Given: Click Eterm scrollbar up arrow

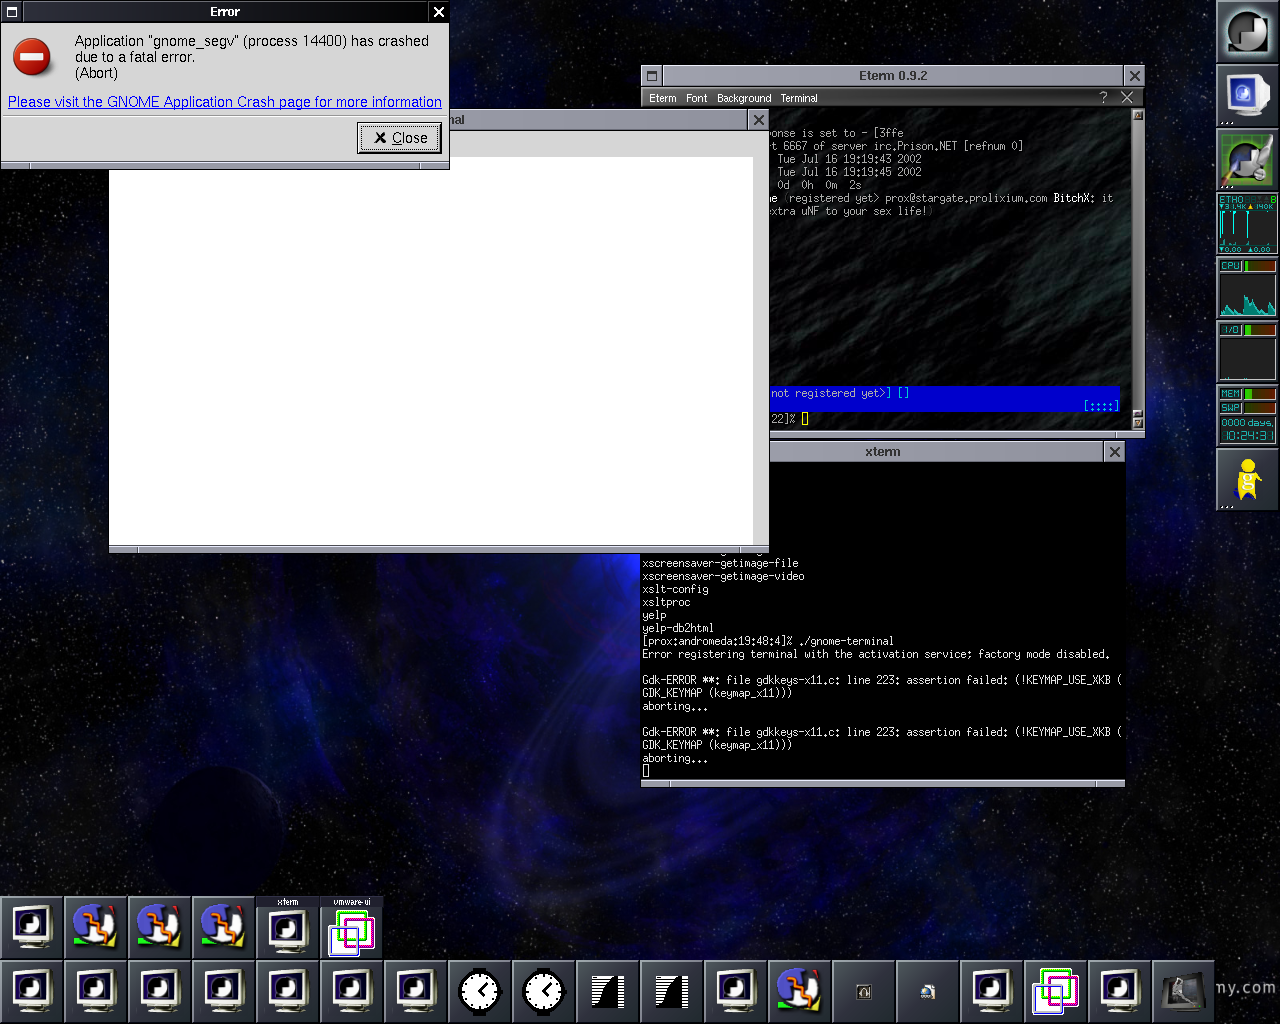Looking at the screenshot, I should [x=1137, y=116].
